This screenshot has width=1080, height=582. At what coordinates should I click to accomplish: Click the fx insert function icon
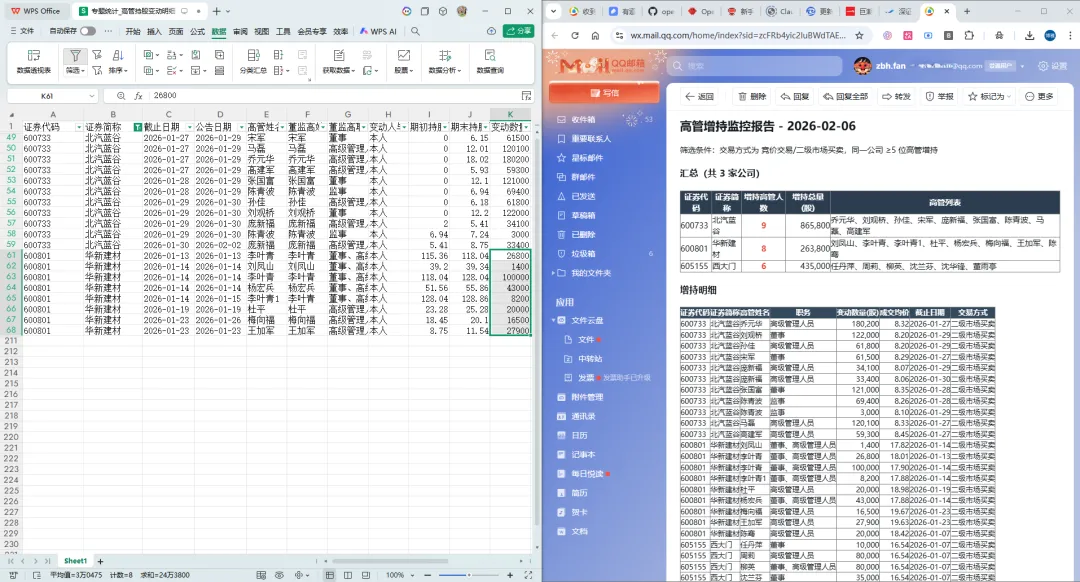click(x=138, y=96)
